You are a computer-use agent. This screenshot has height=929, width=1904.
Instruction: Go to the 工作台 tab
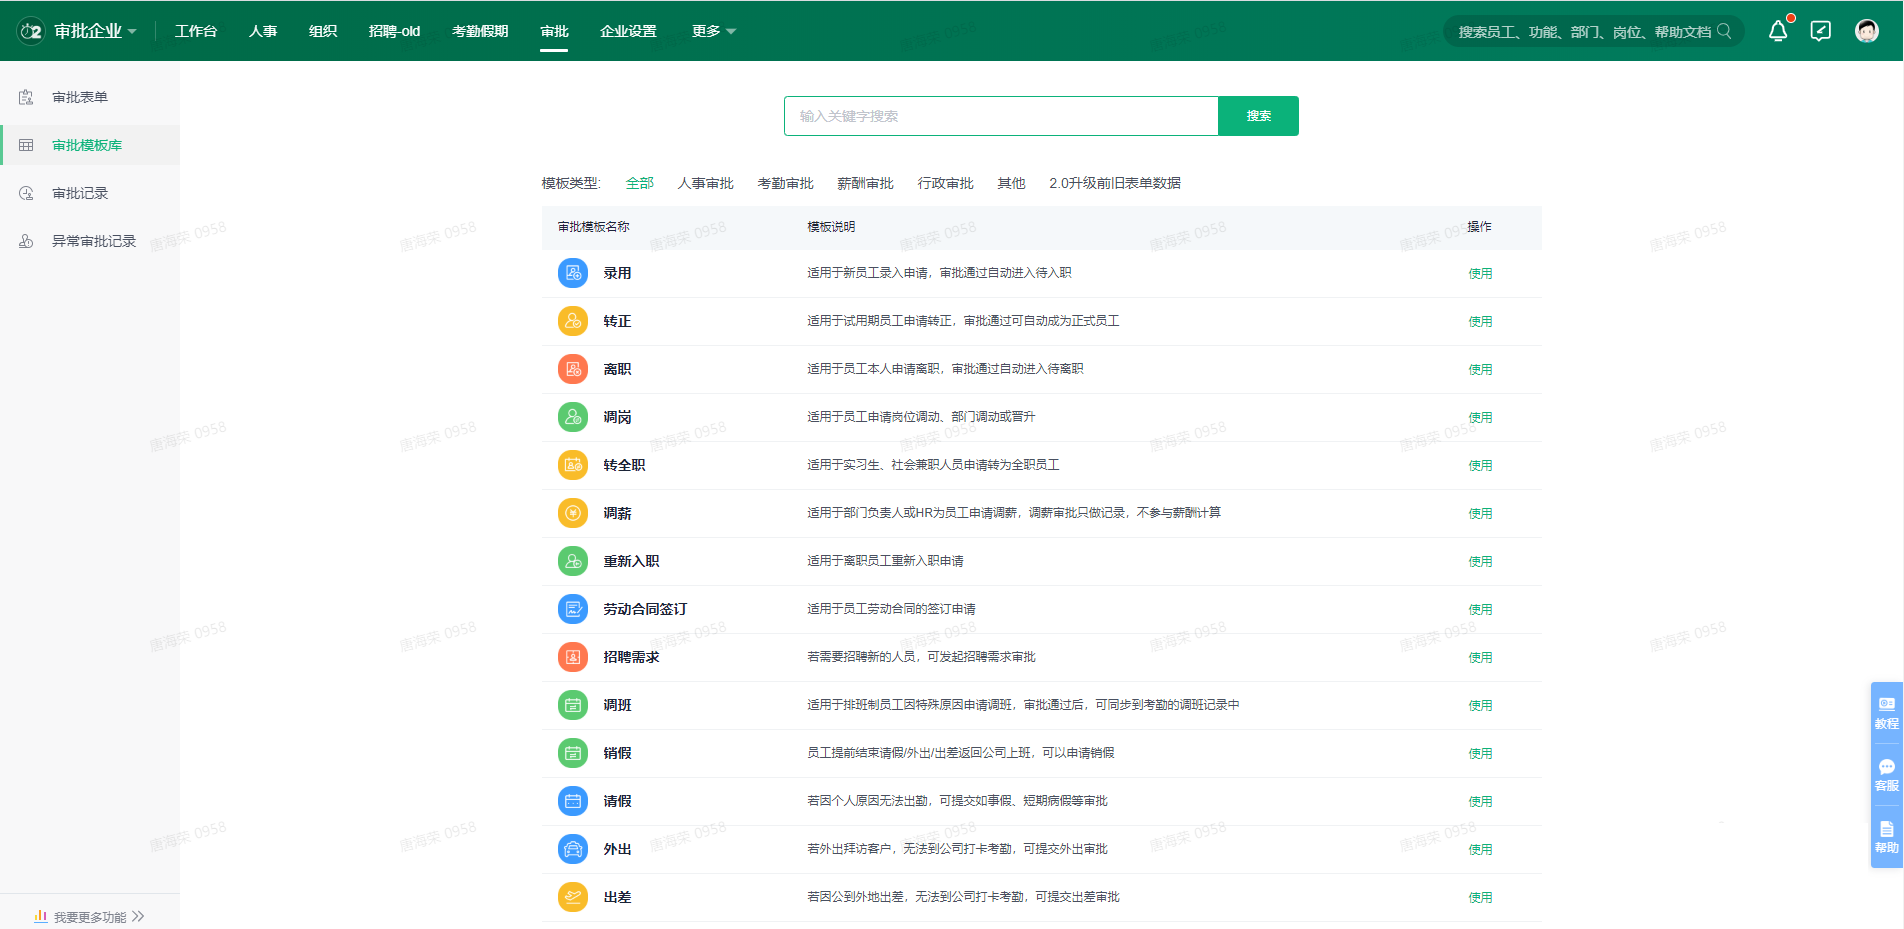[x=196, y=31]
